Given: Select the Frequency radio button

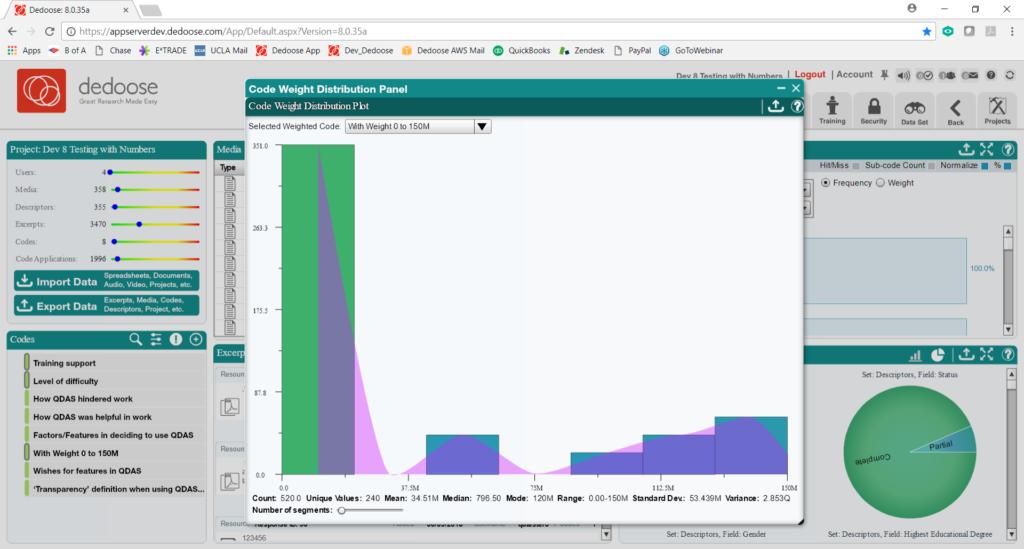Looking at the screenshot, I should point(825,183).
